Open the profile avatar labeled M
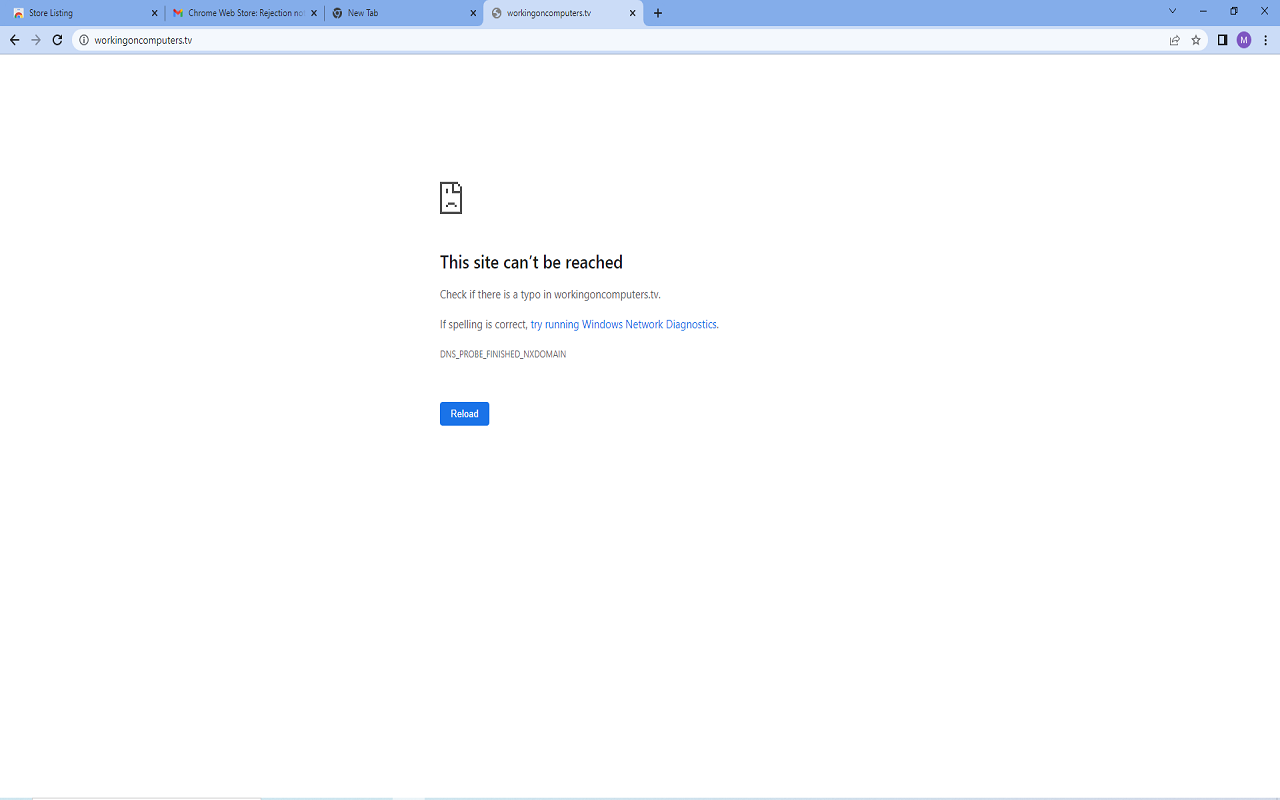The image size is (1280, 800). 1243,40
